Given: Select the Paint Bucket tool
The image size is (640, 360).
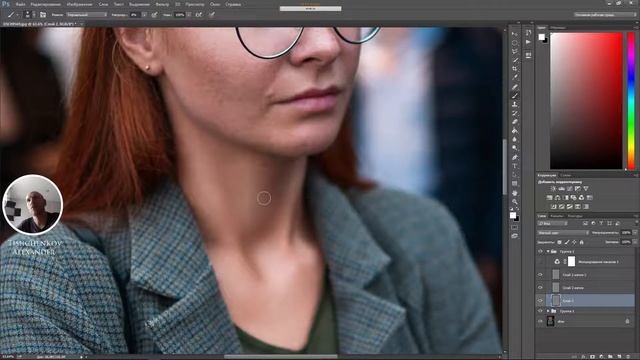Looking at the screenshot, I should coord(515,131).
